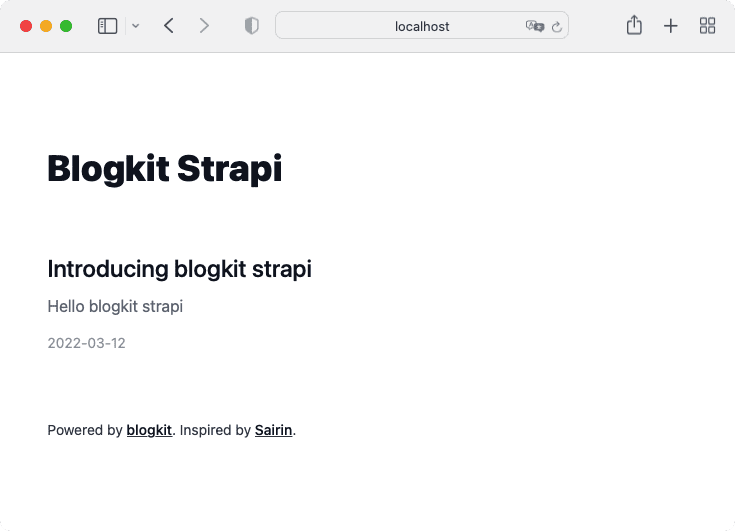The height and width of the screenshot is (531, 735).
Task: Open the Share menu
Action: tap(634, 25)
